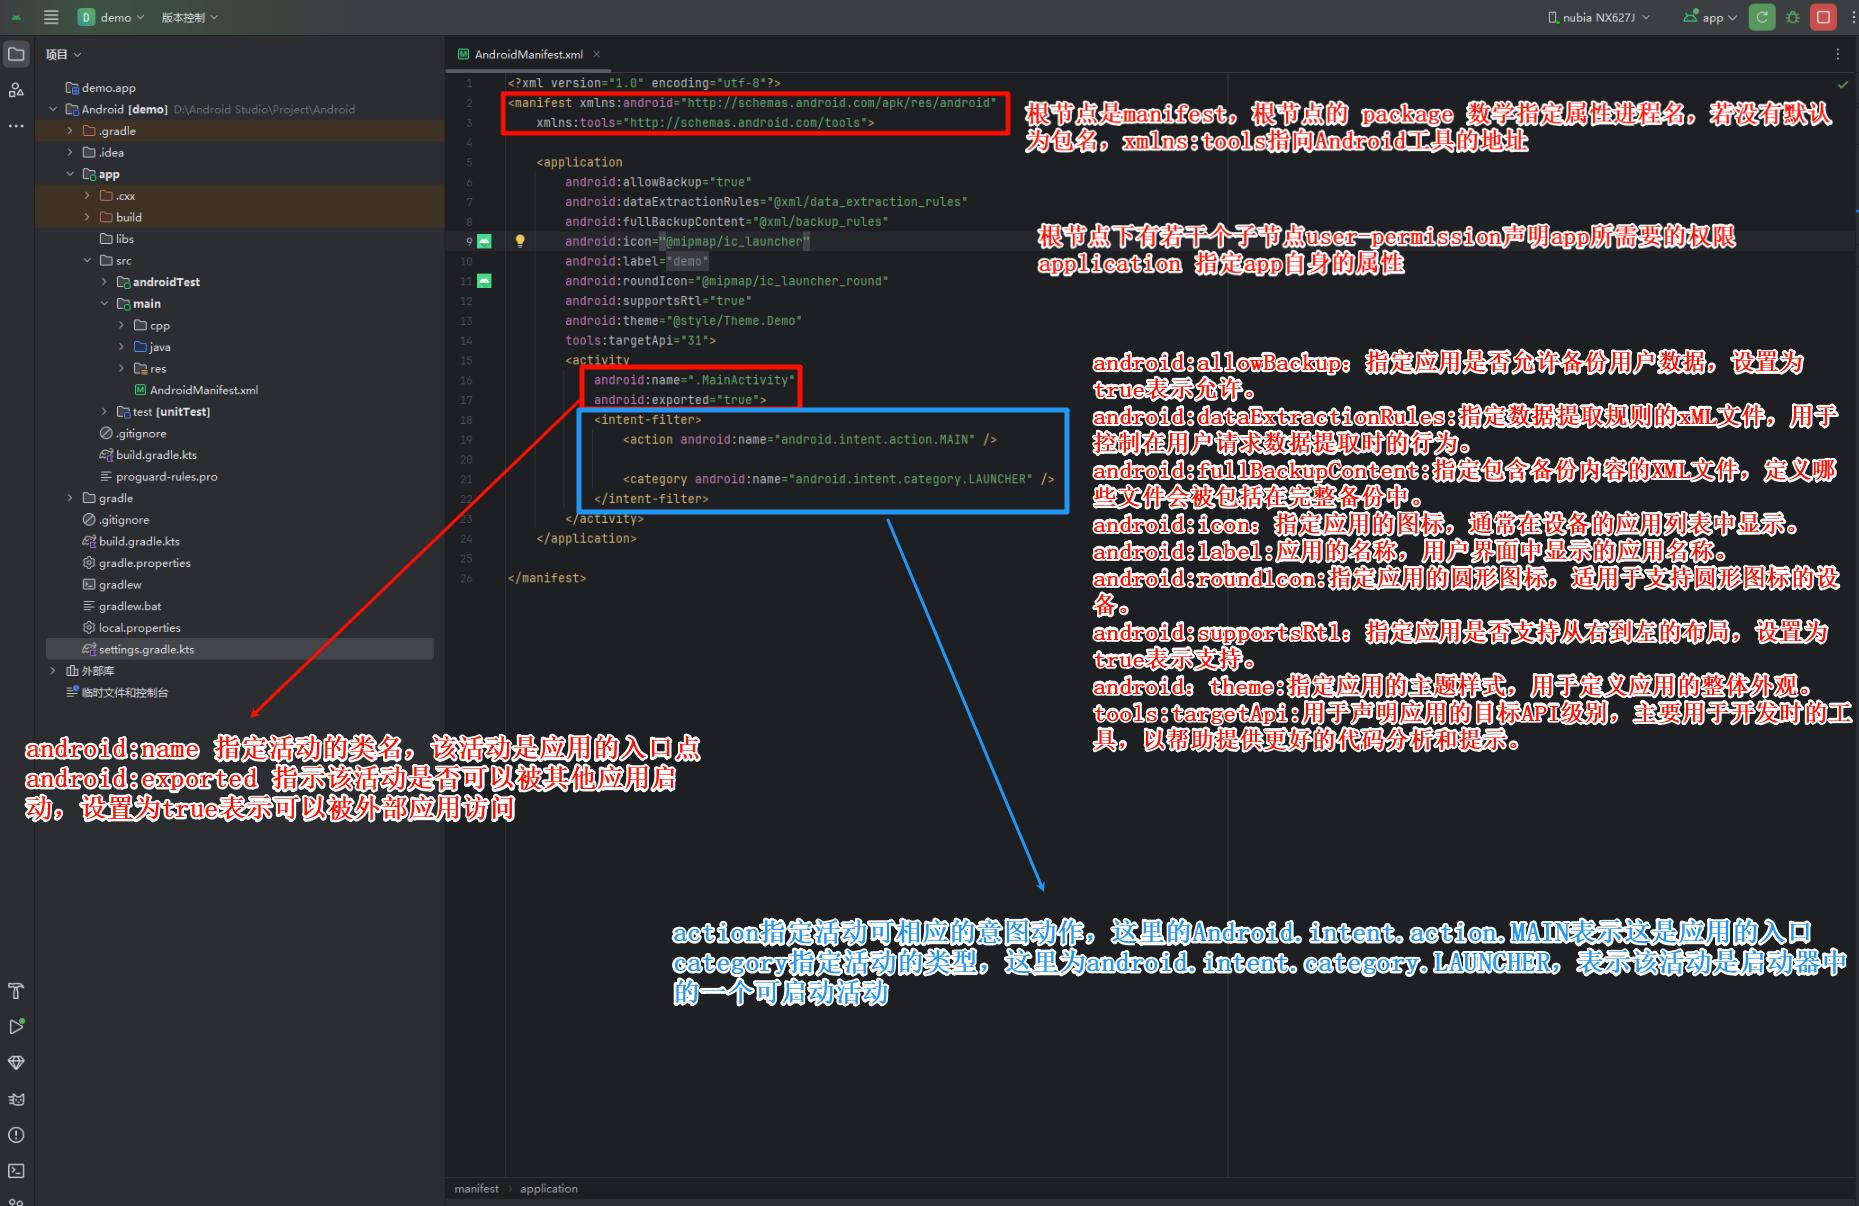Open the demo project dropdown

point(112,17)
